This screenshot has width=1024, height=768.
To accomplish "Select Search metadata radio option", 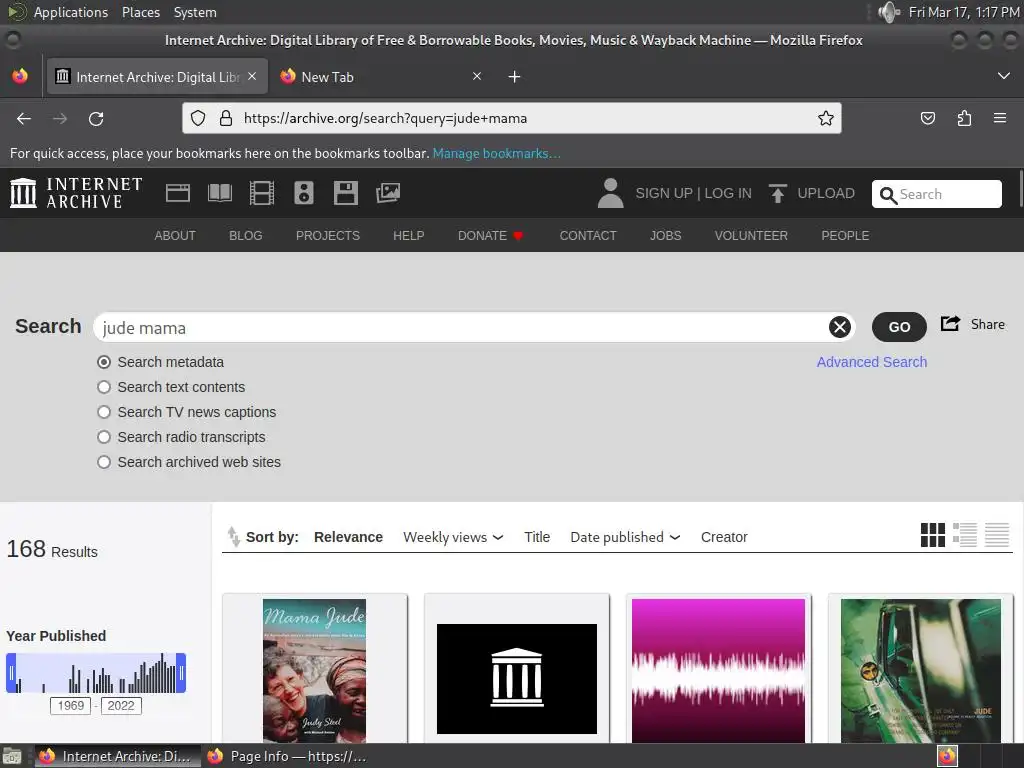I will (104, 362).
